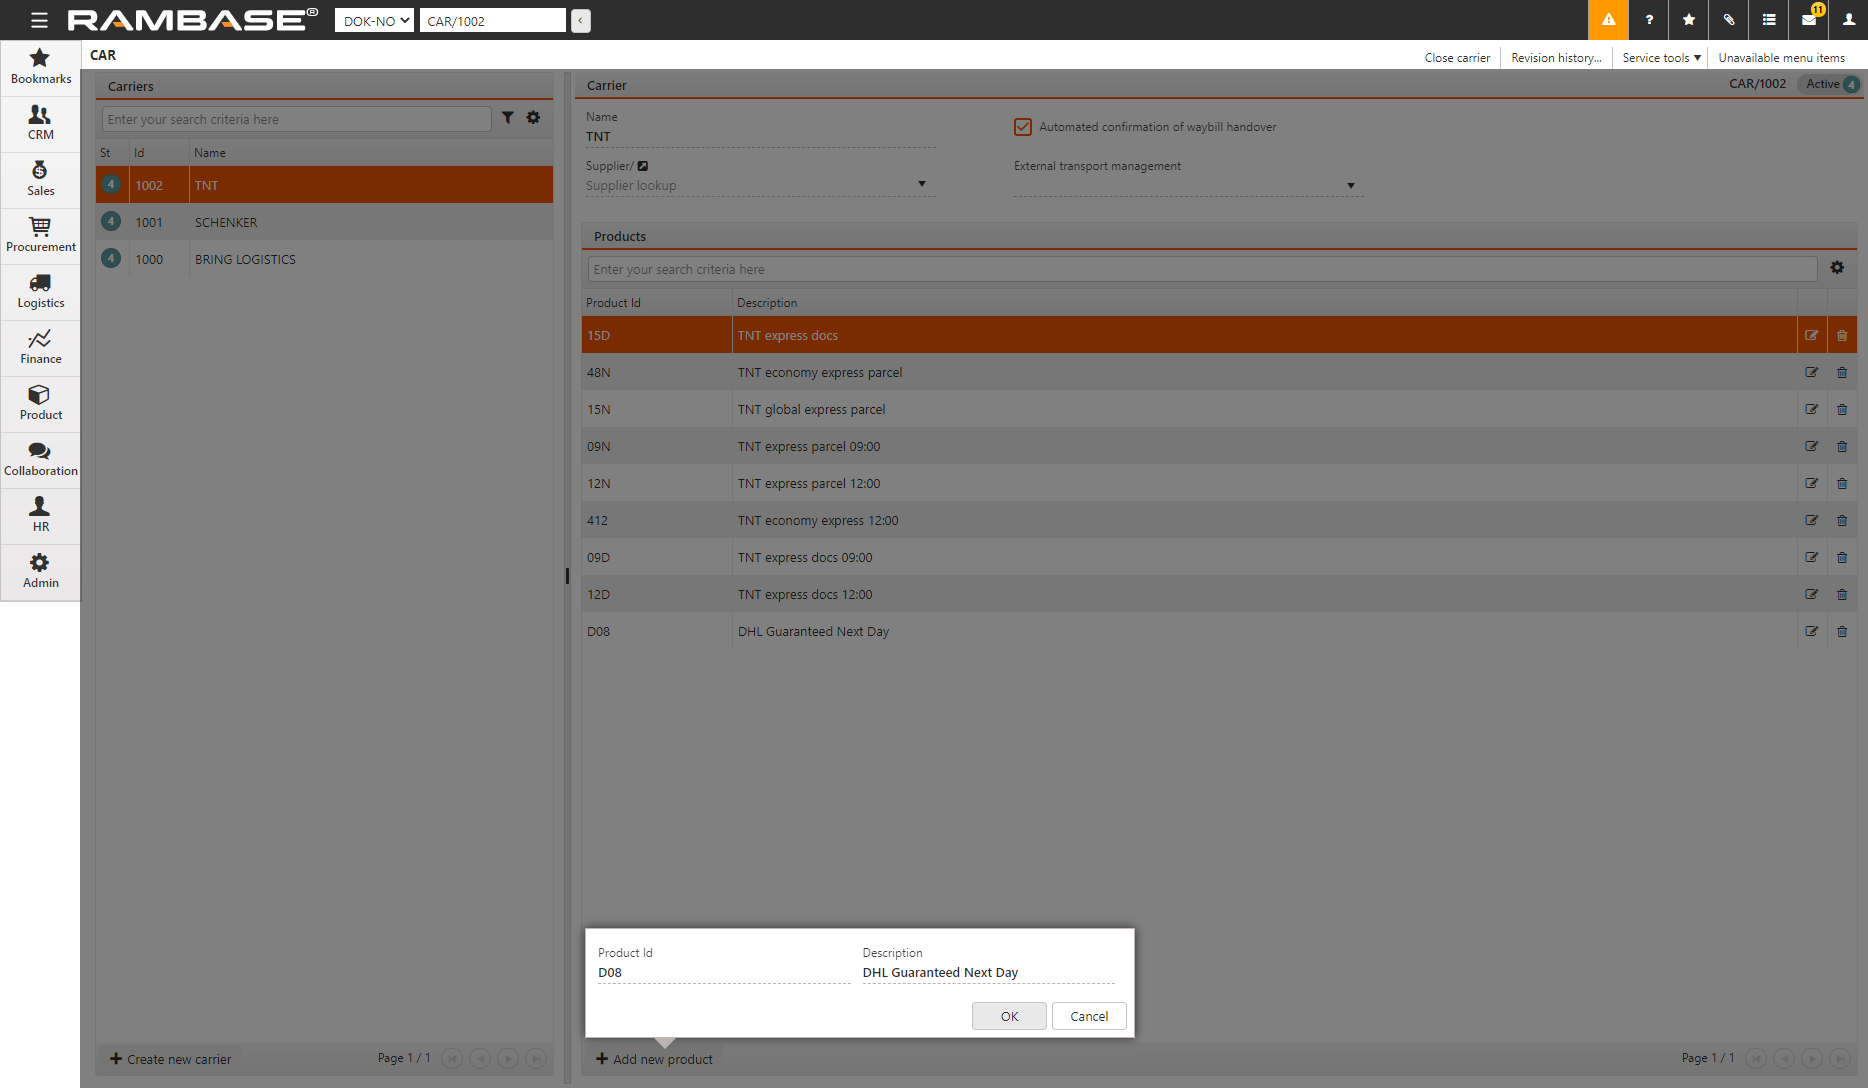Expand External transport management dropdown
1868x1089 pixels.
(x=1350, y=186)
